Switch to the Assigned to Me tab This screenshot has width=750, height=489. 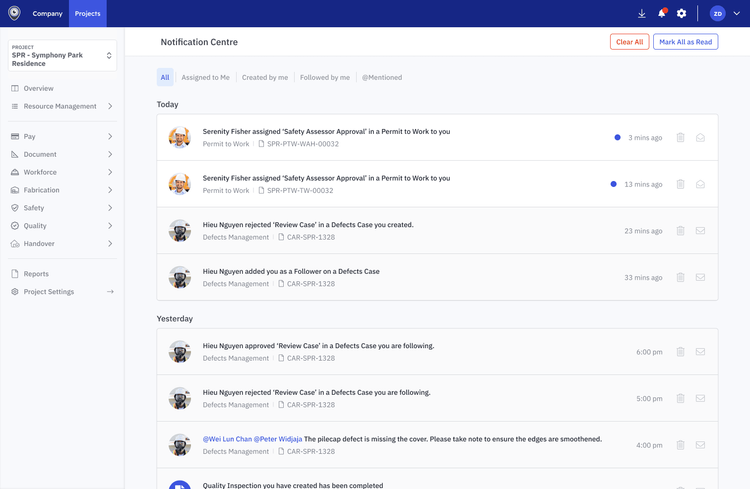(205, 77)
